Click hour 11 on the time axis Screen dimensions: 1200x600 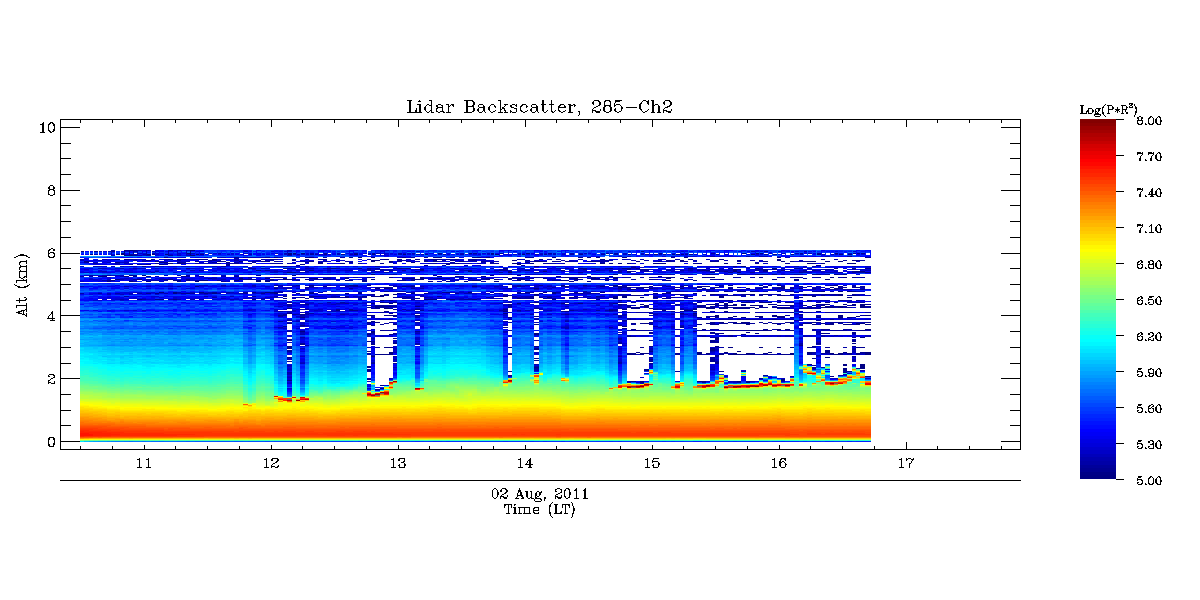pyautogui.click(x=144, y=463)
